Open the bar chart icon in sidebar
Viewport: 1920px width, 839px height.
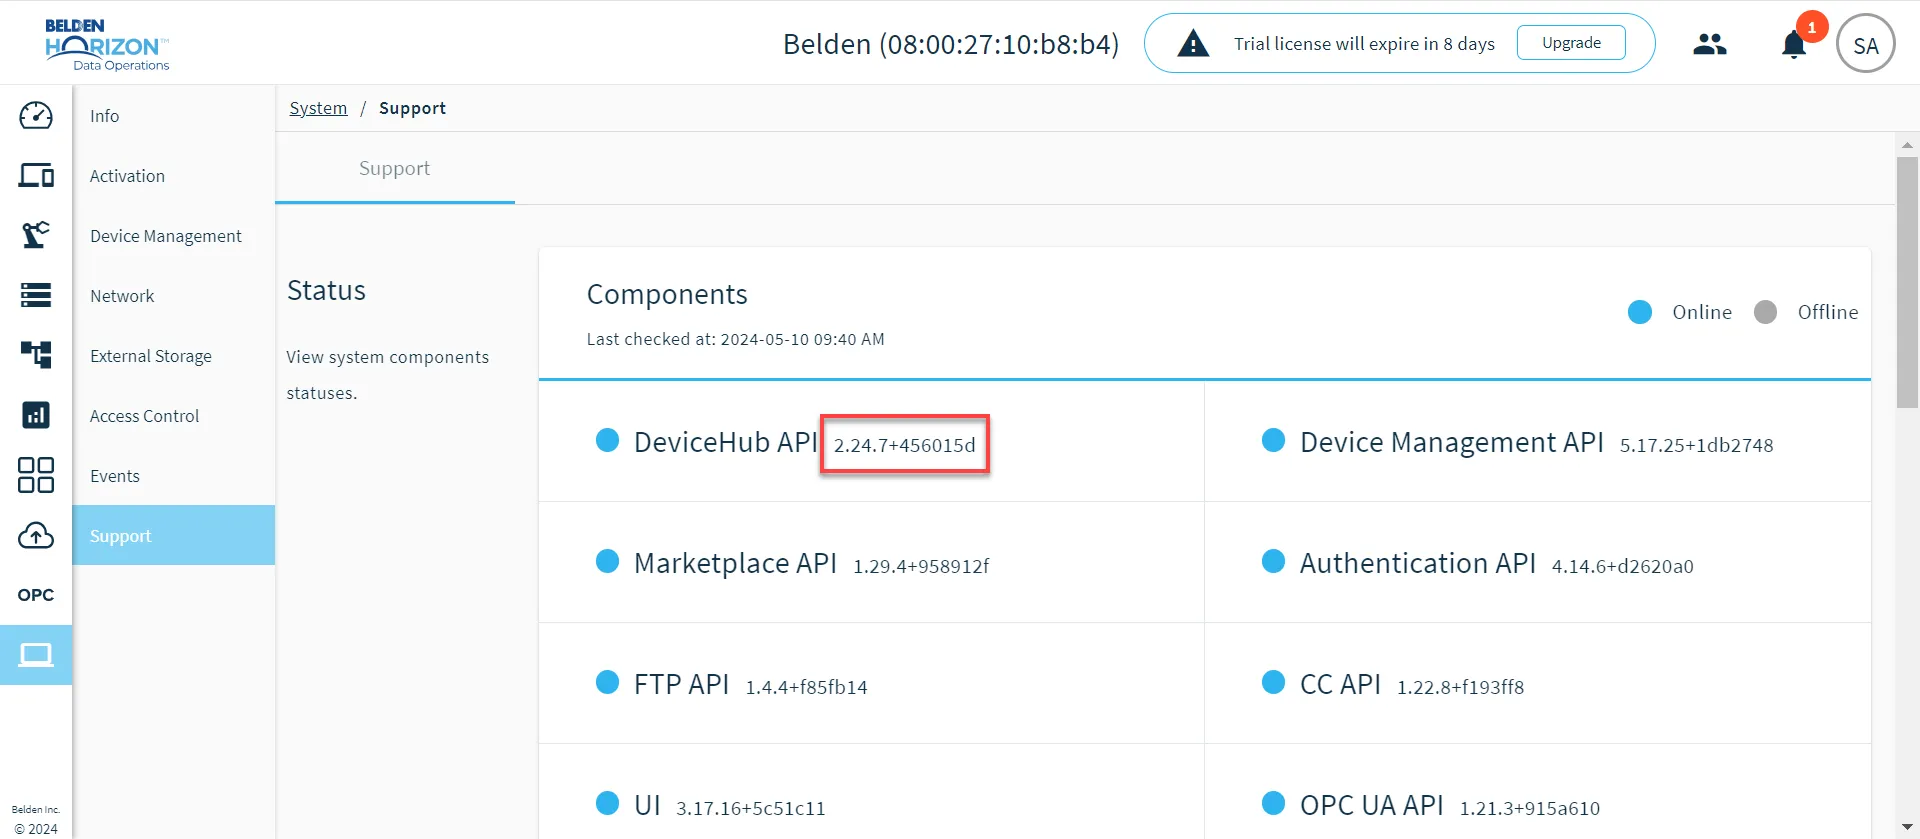click(36, 415)
